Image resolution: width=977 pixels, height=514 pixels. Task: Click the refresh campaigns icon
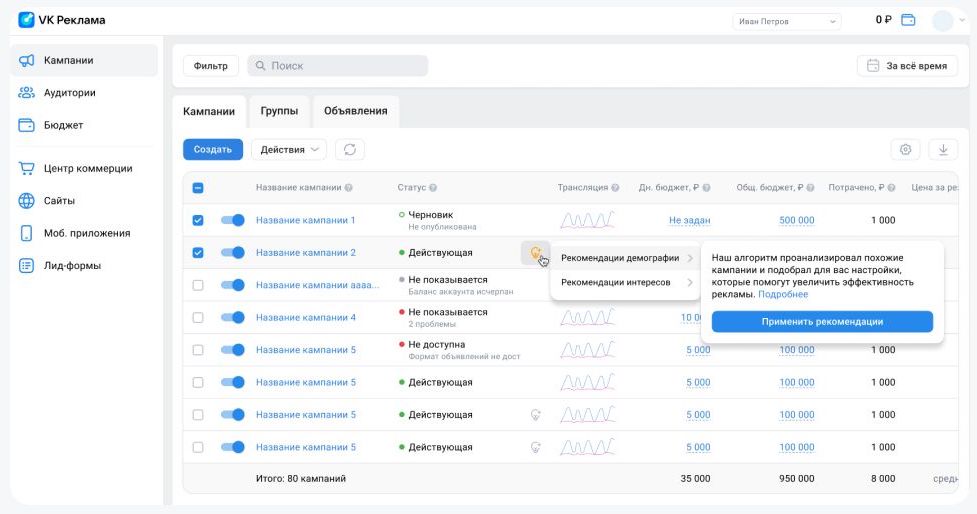pos(350,149)
